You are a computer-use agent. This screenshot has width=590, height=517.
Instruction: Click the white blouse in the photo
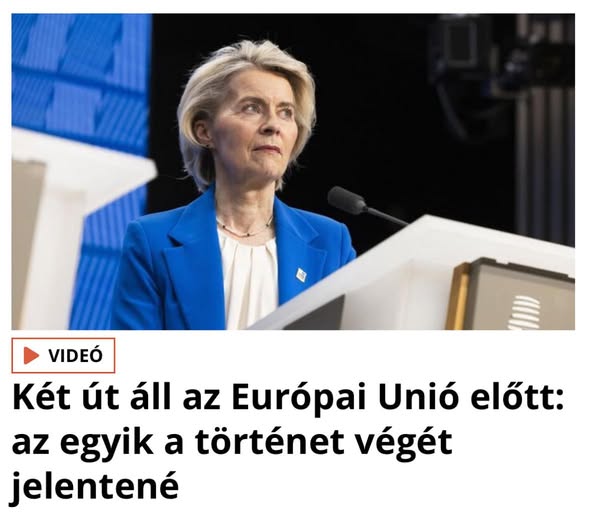248,275
